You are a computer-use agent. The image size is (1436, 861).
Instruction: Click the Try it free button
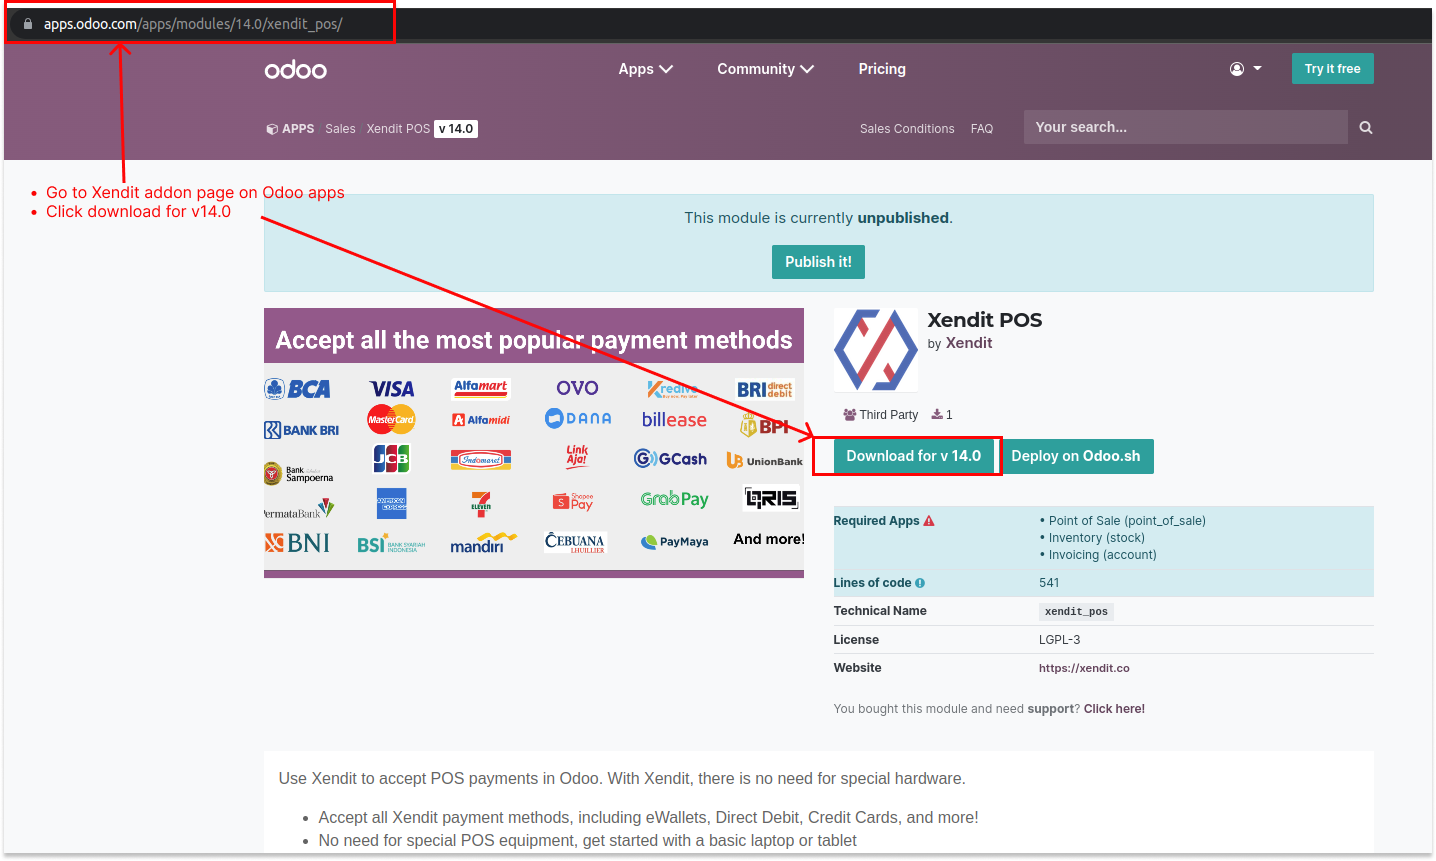click(x=1332, y=69)
